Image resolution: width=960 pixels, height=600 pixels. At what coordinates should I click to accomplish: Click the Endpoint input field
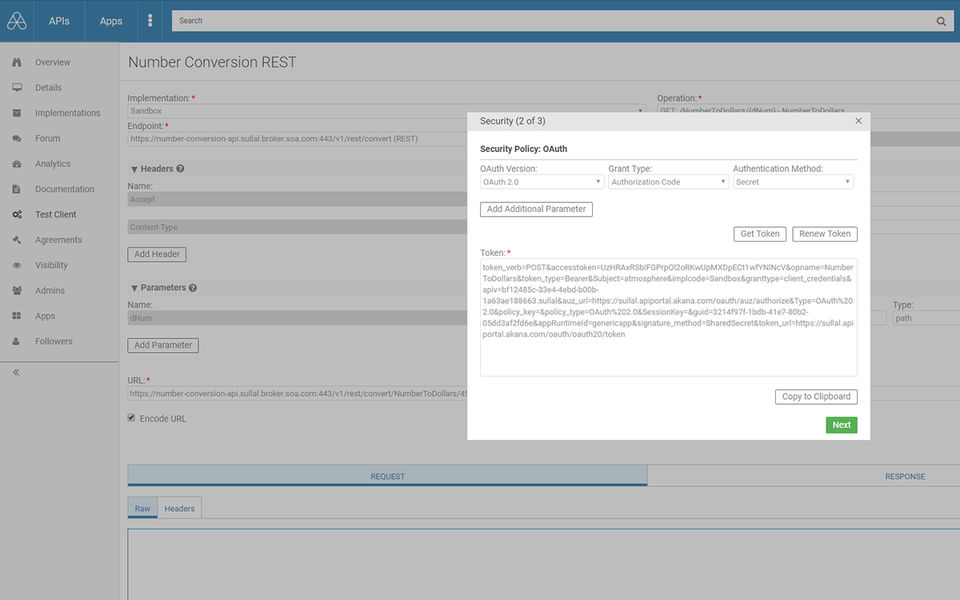point(297,139)
